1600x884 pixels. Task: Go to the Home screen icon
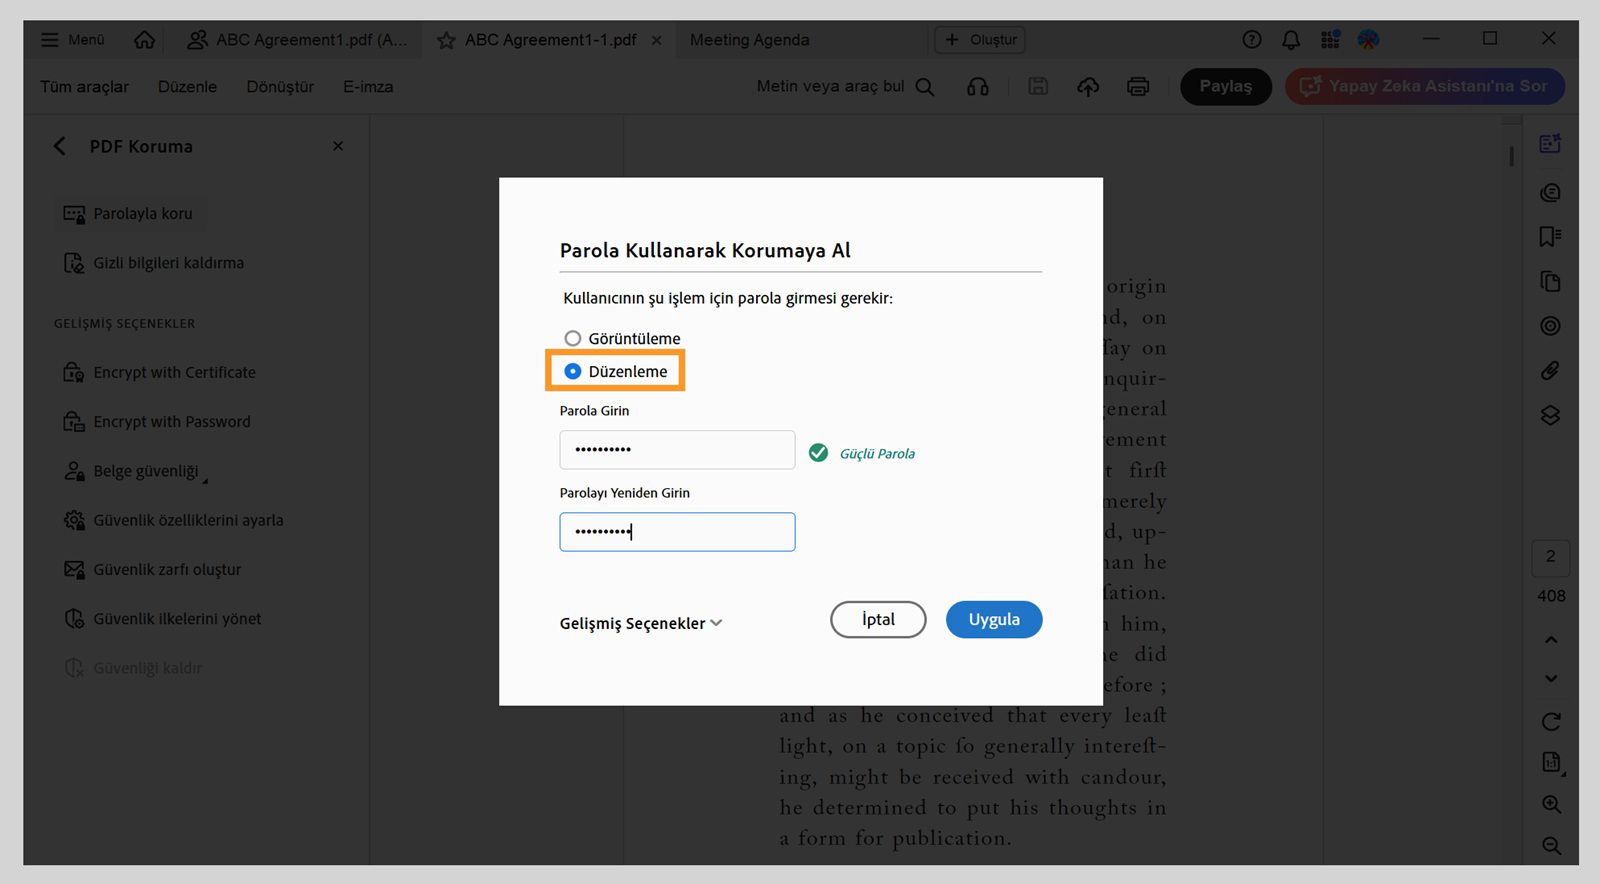click(145, 40)
